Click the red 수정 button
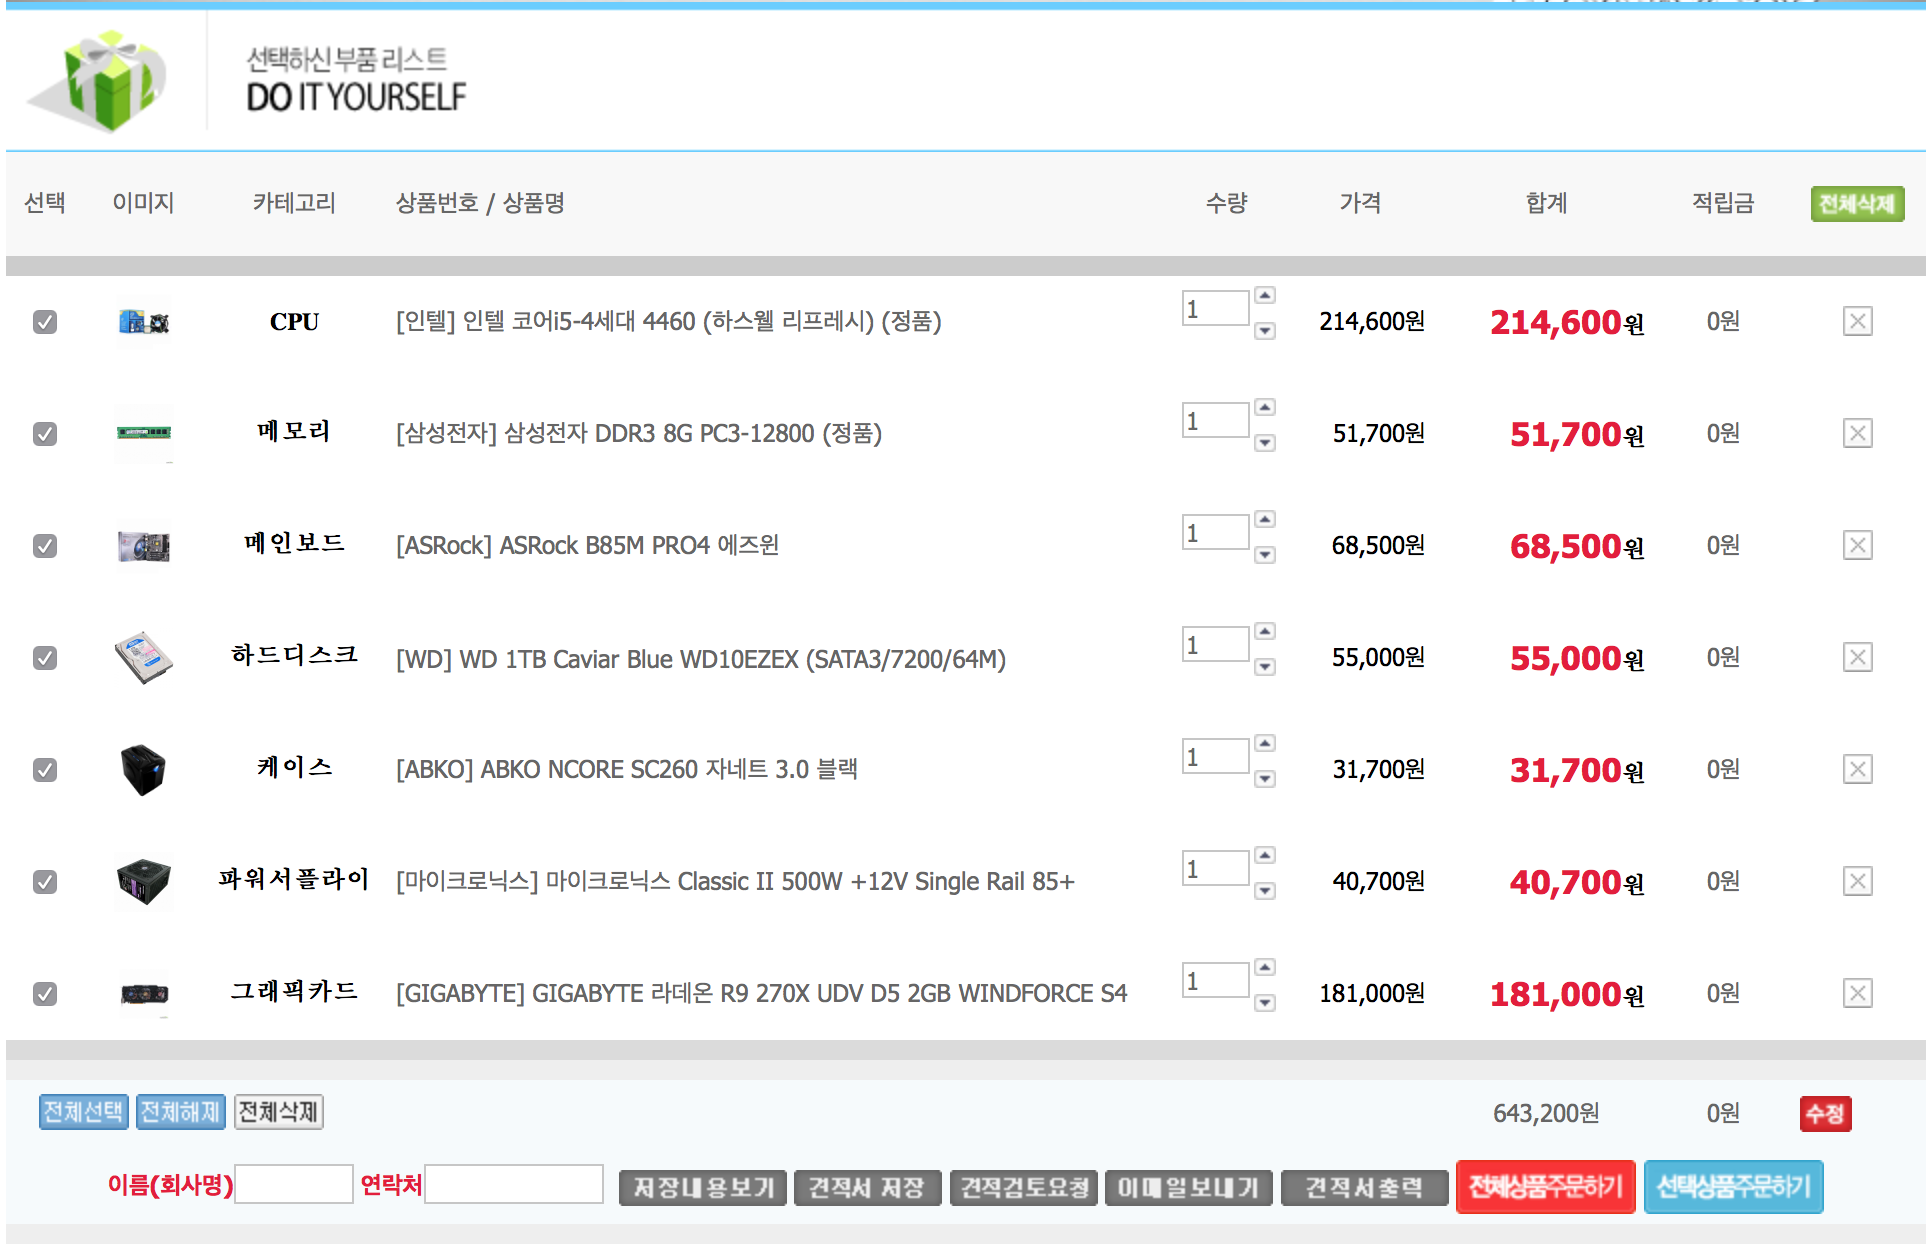 1825,1114
